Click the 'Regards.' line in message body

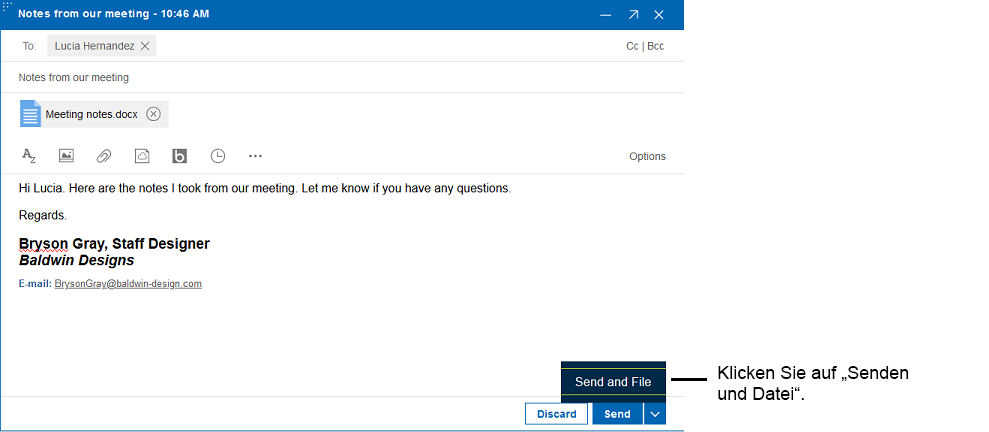click(43, 215)
